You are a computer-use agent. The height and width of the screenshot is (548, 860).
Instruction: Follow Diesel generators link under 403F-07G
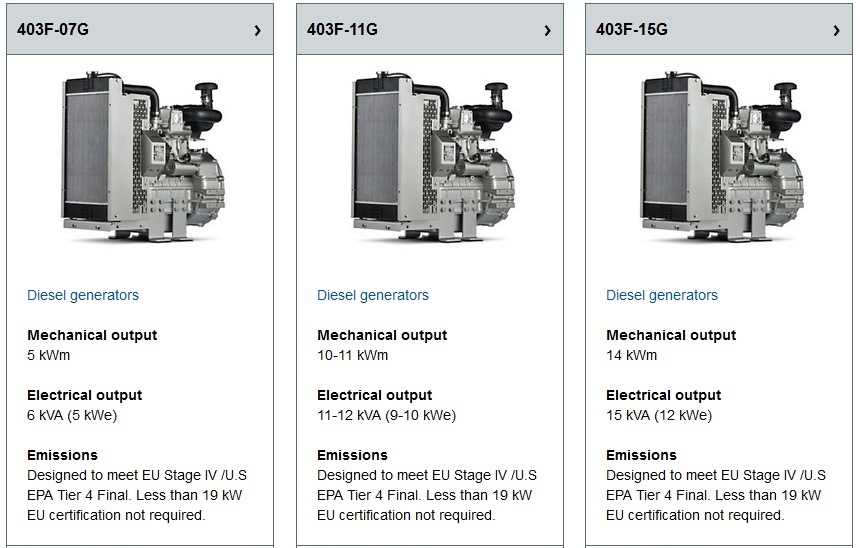click(83, 295)
